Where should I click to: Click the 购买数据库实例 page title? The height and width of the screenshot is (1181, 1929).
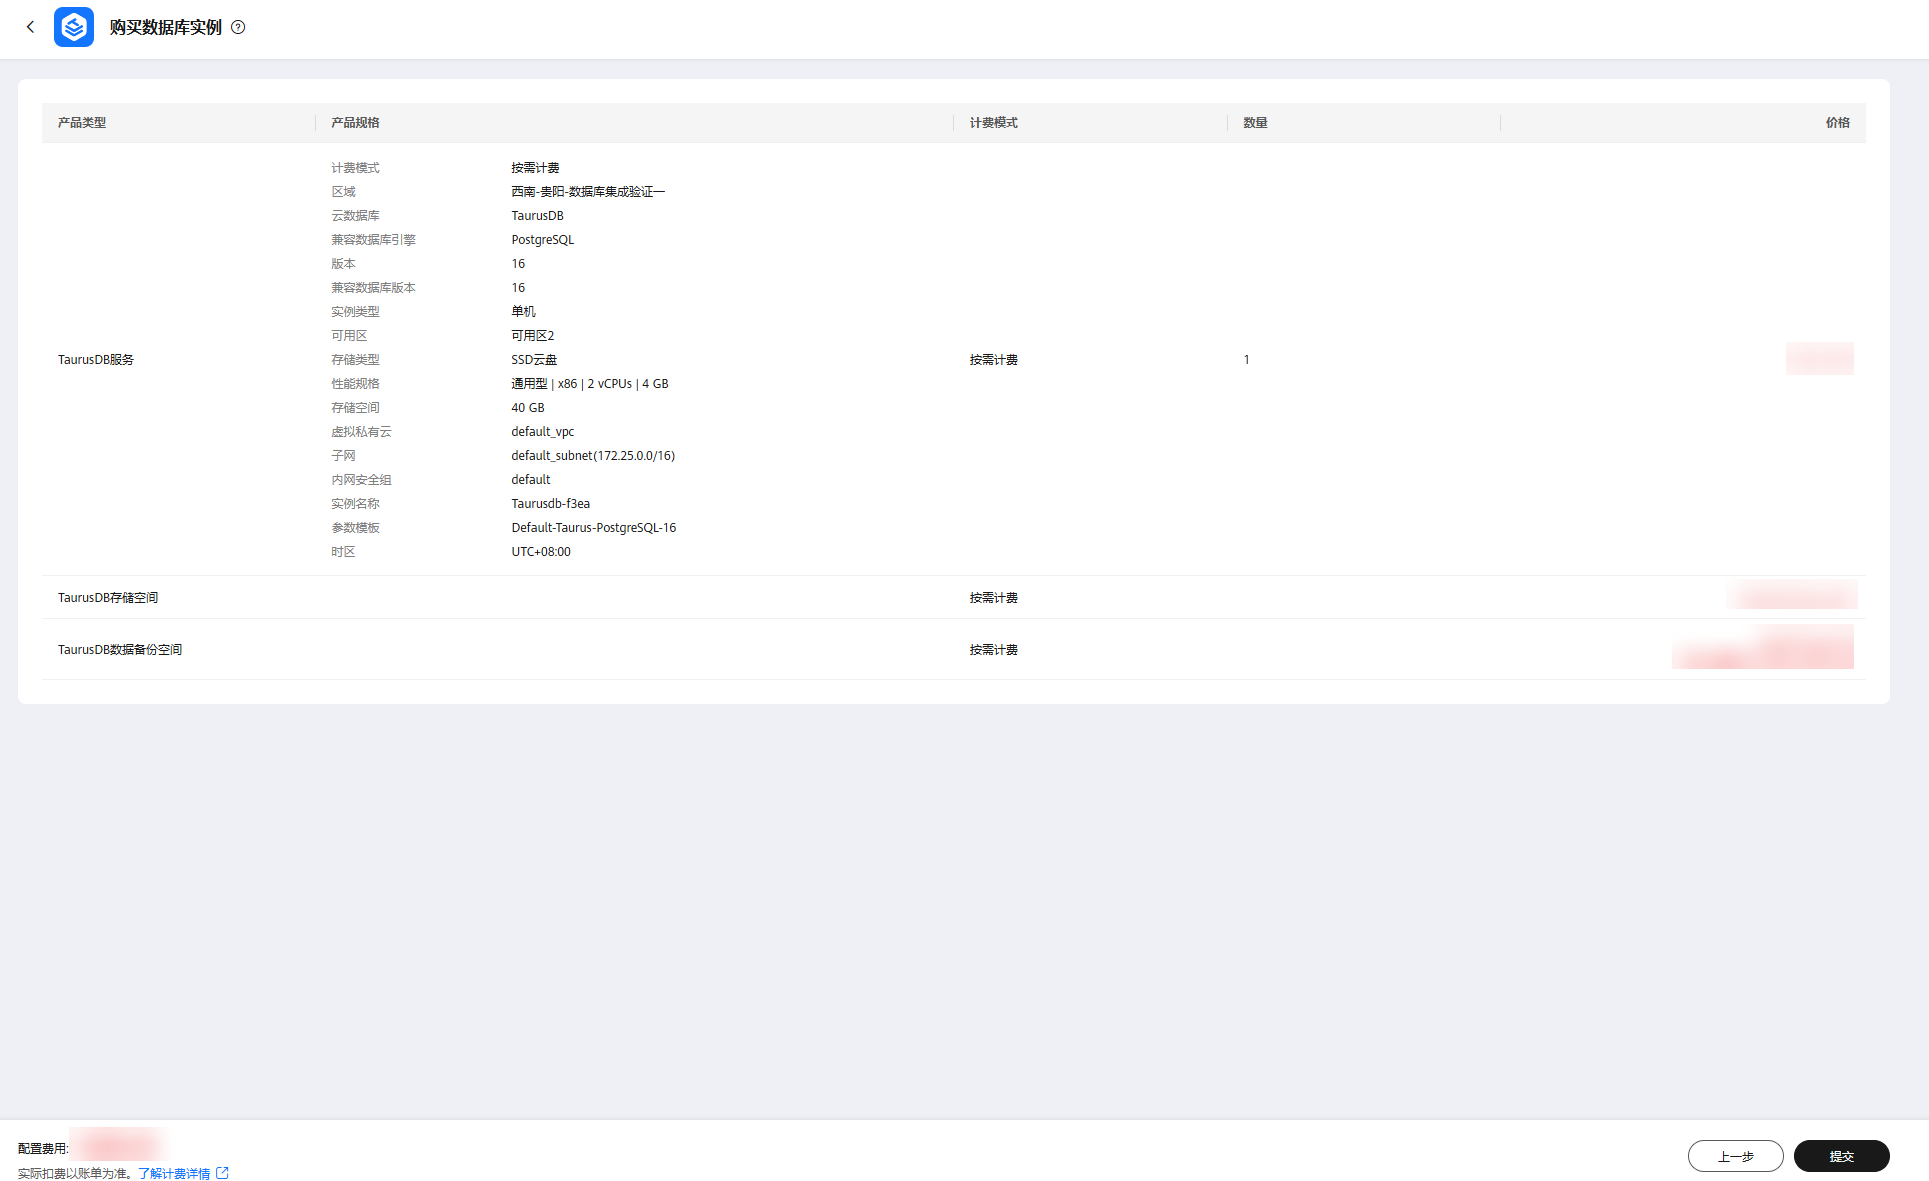pyautogui.click(x=166, y=27)
